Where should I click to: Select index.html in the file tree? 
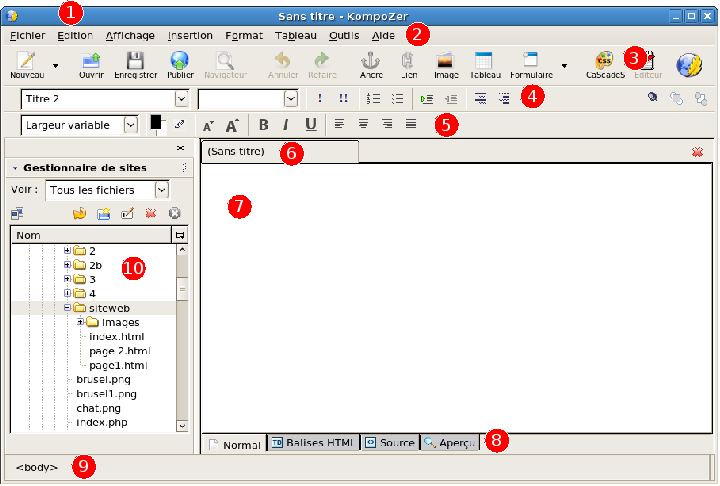pos(117,337)
